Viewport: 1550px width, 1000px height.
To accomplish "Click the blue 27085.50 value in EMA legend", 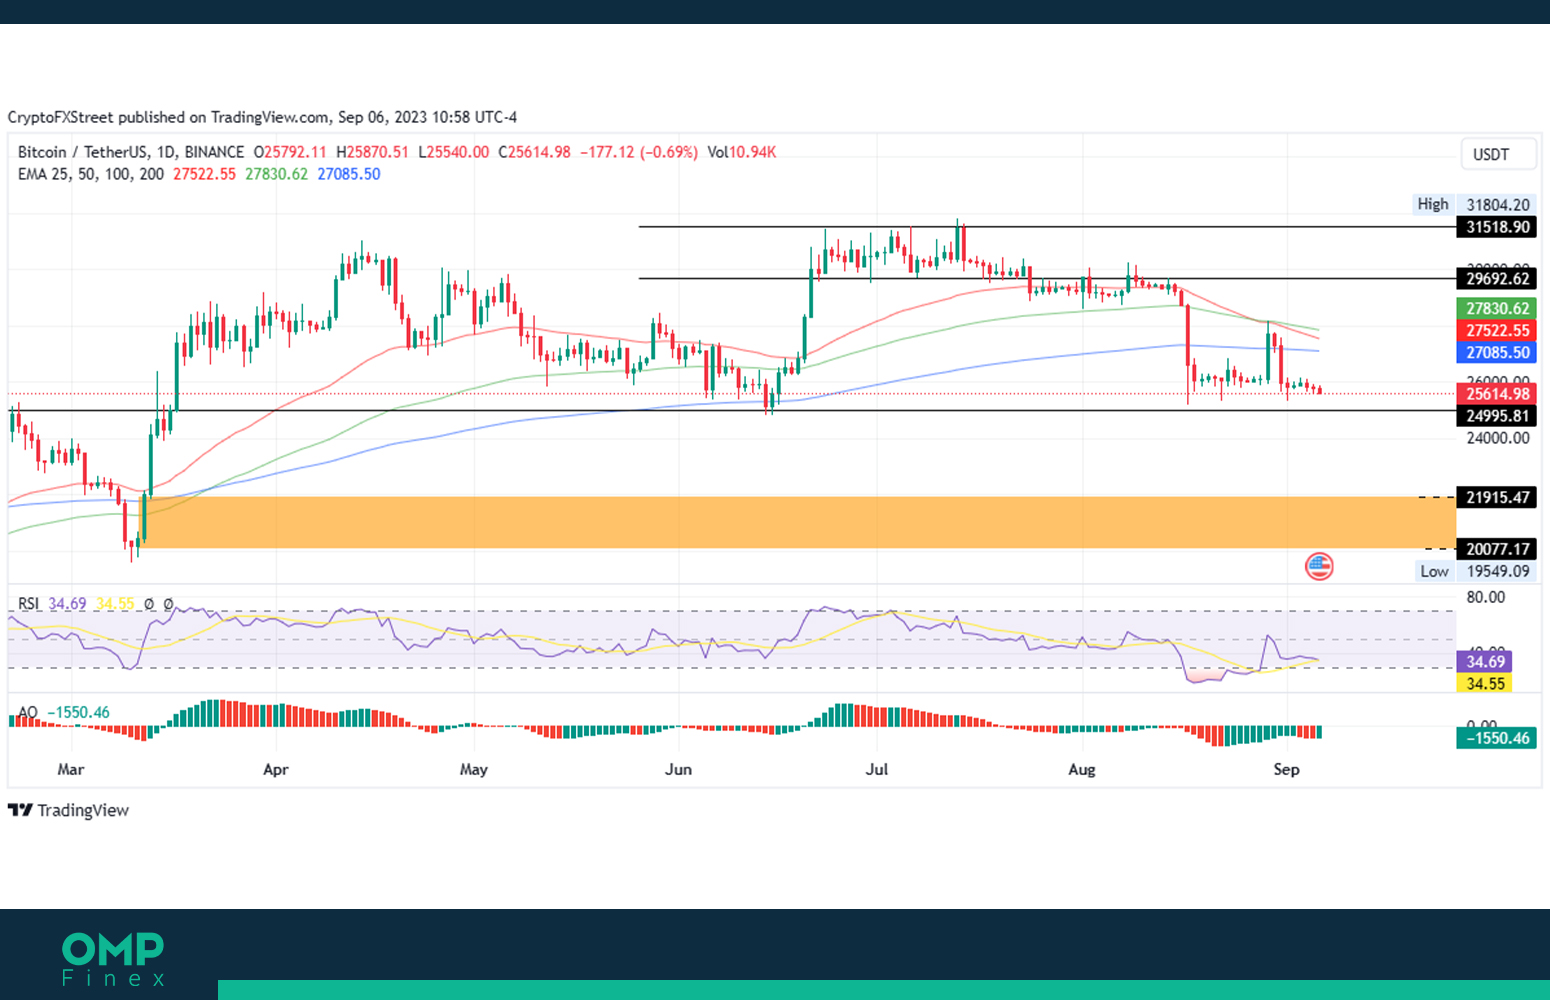I will point(349,174).
